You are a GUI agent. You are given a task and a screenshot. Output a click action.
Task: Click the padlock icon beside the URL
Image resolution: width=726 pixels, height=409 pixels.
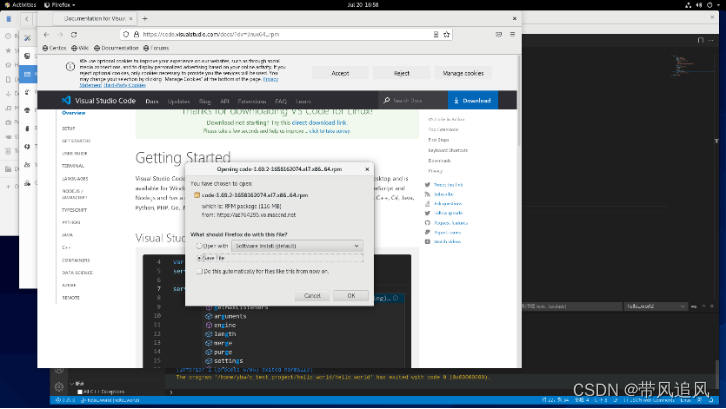(x=136, y=34)
